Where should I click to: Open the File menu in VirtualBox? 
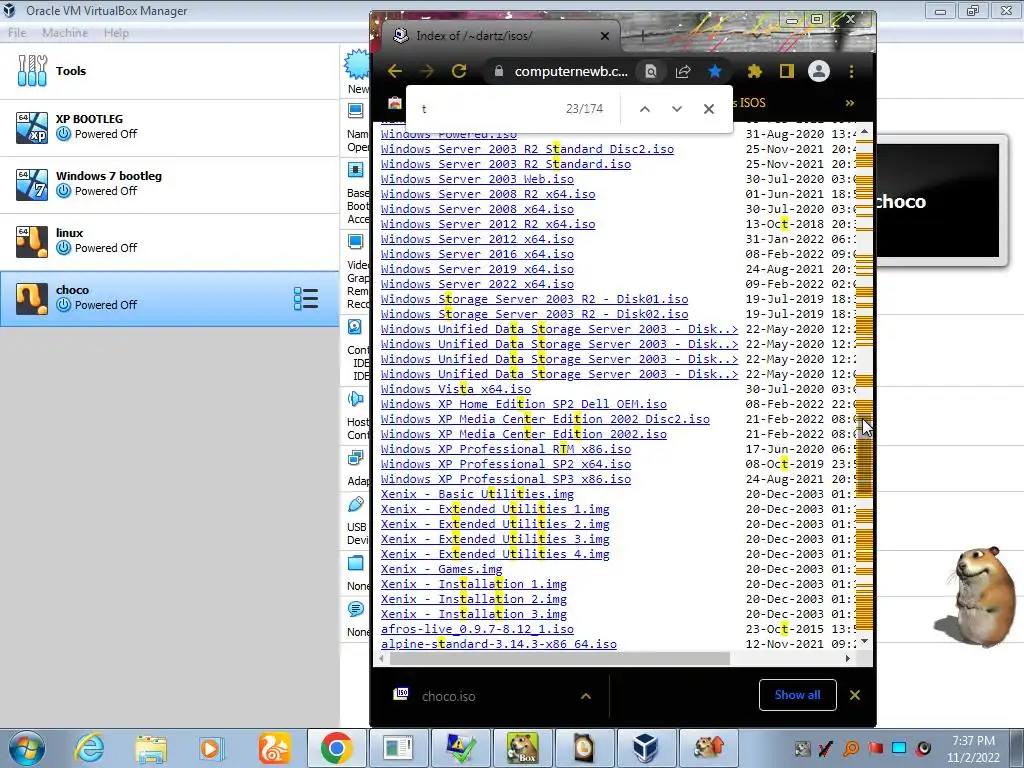pos(17,33)
